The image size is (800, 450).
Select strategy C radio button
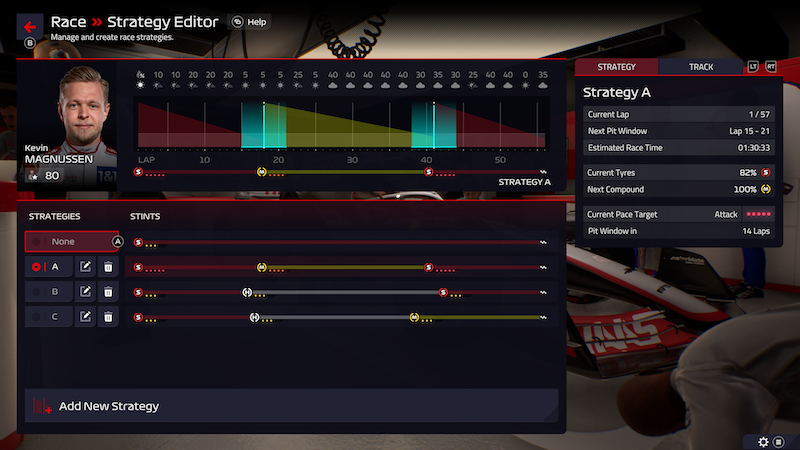[x=36, y=317]
